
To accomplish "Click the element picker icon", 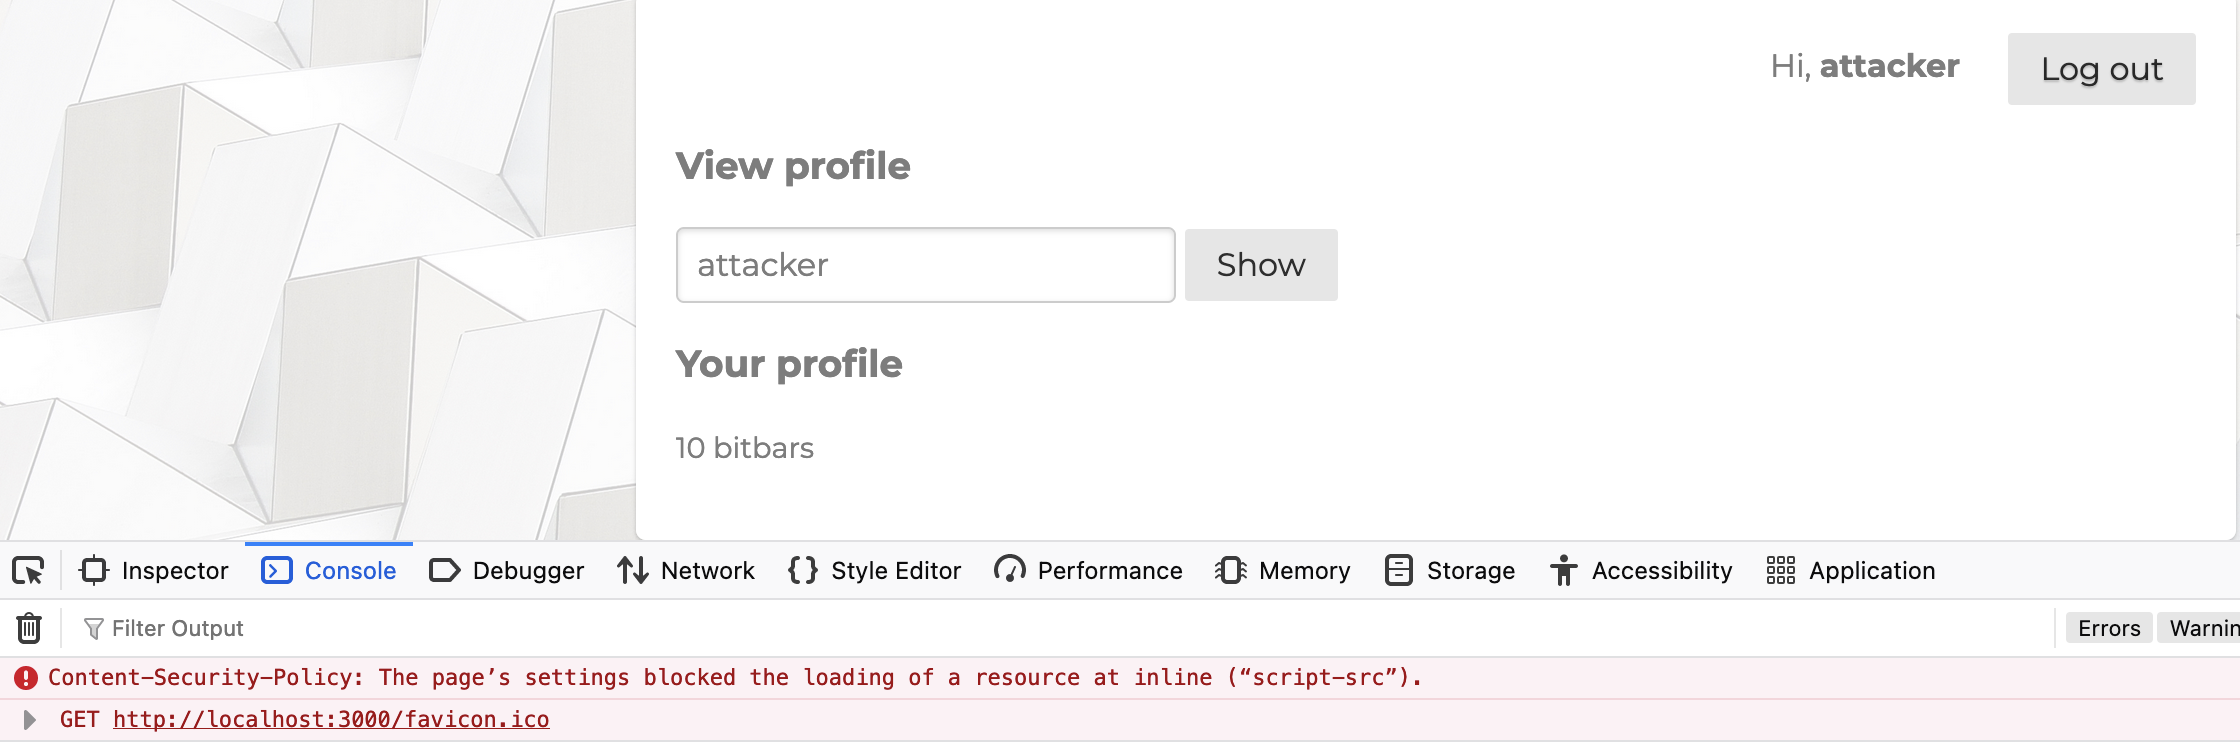I will point(28,571).
